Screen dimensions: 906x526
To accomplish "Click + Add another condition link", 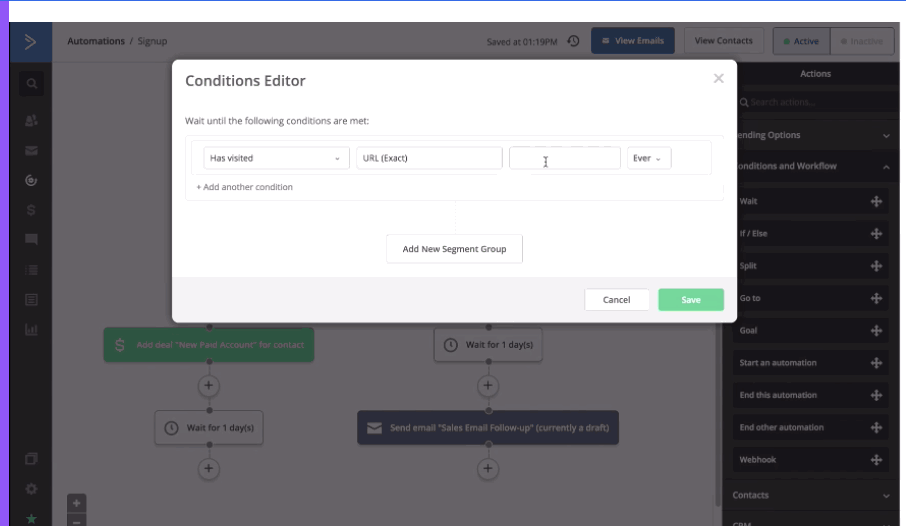I will 244,187.
